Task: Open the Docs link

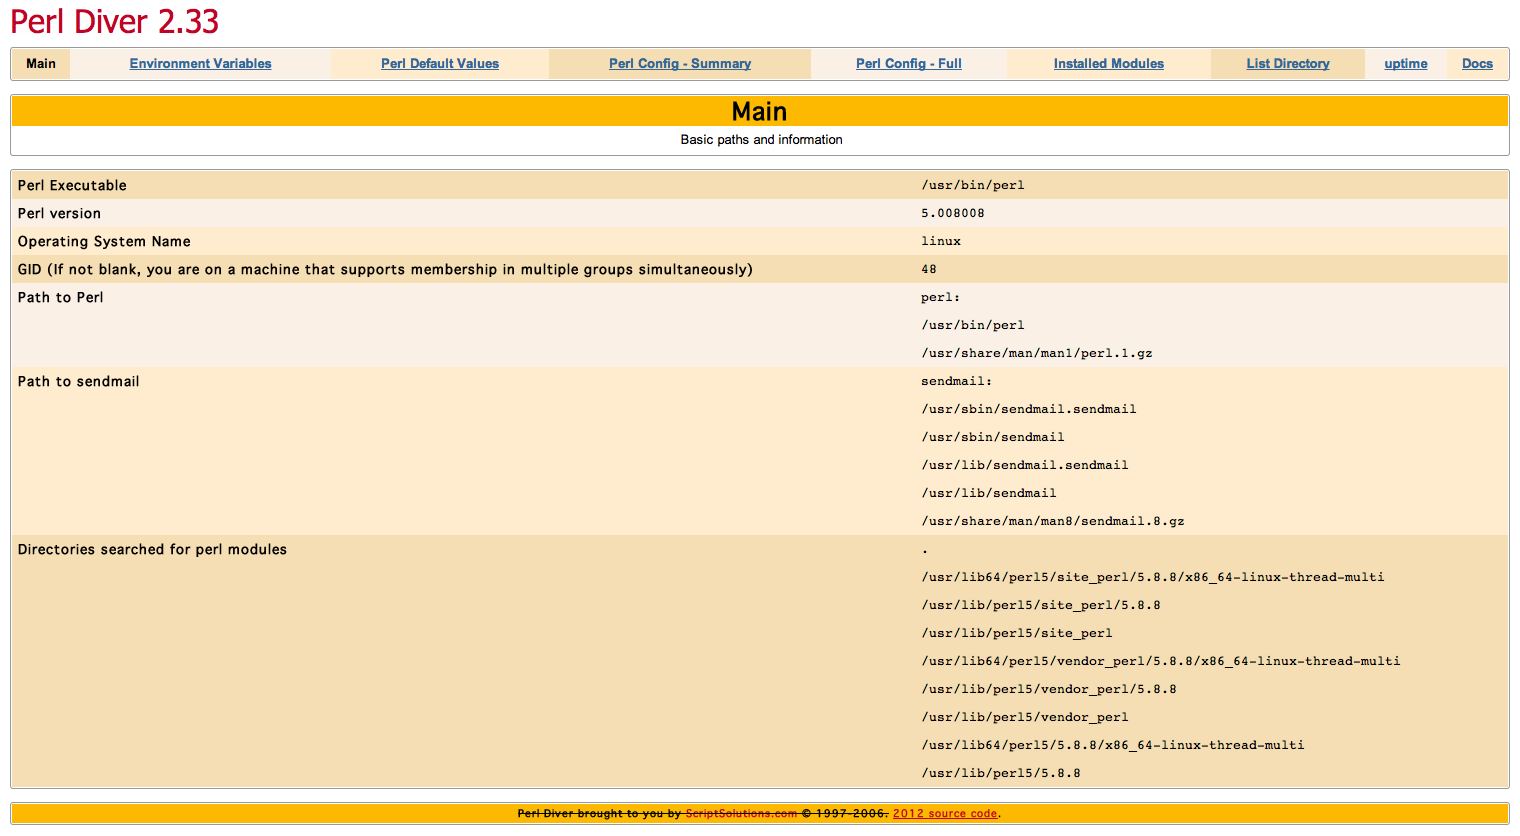Action: tap(1477, 64)
